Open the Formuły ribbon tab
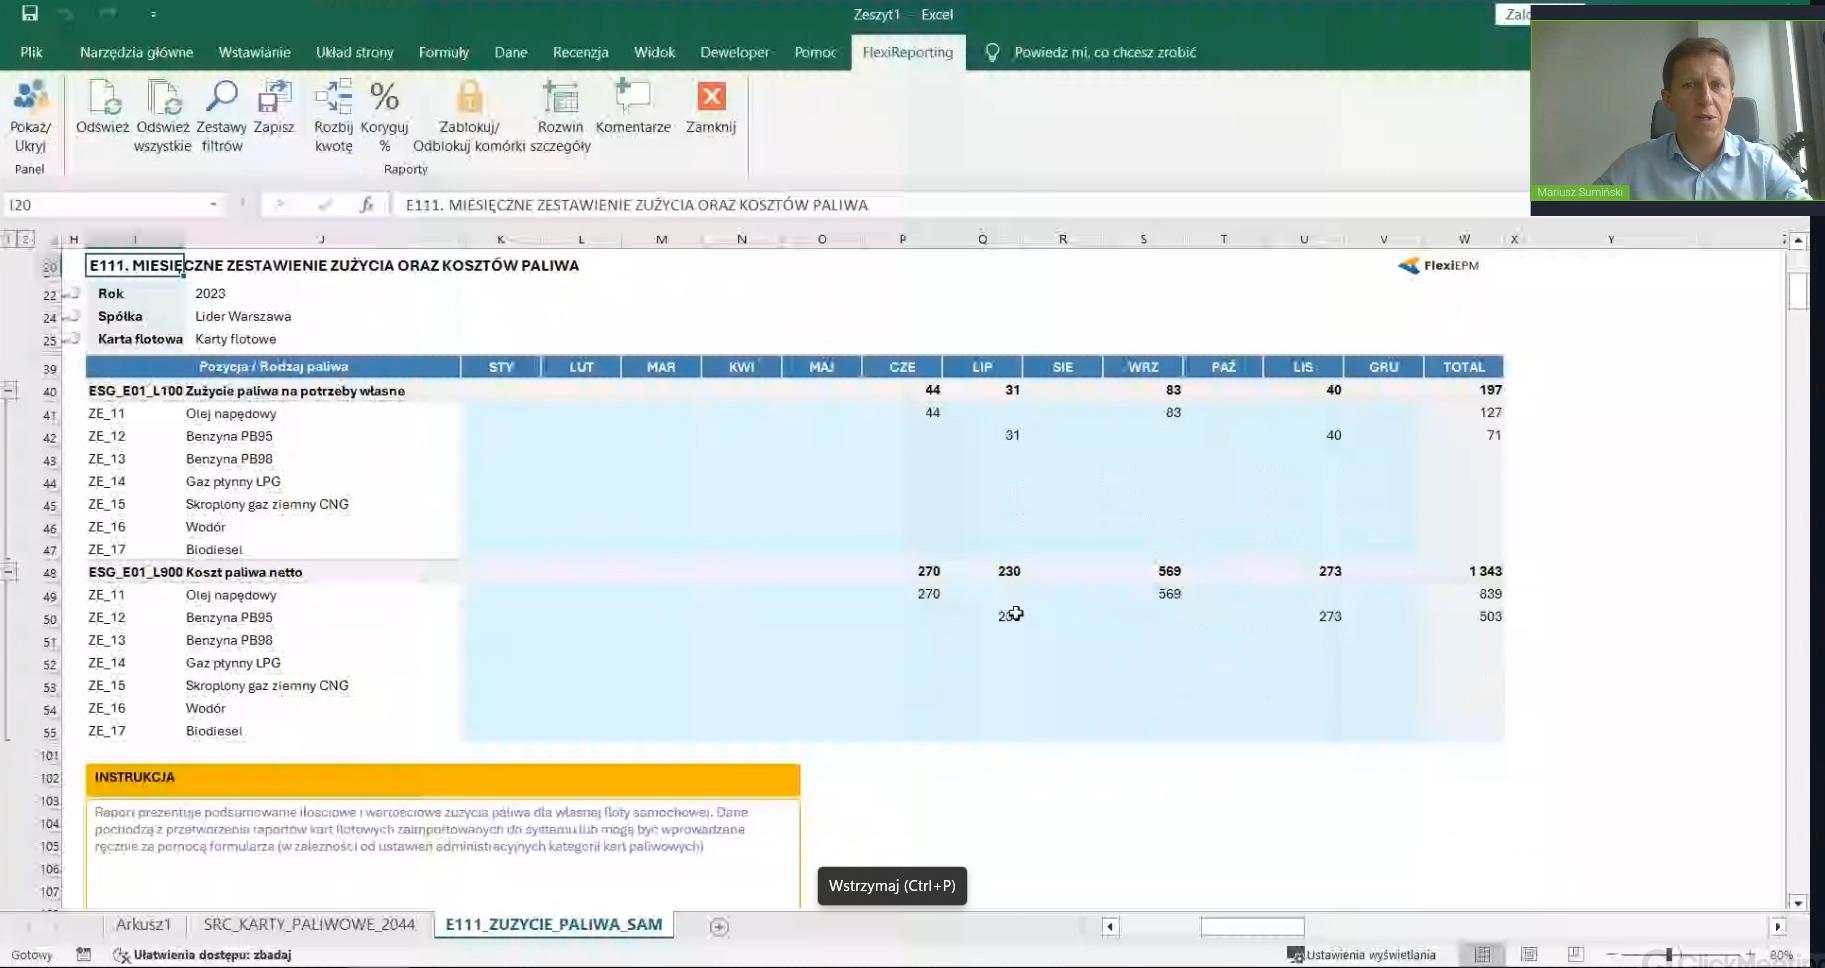Image resolution: width=1825 pixels, height=968 pixels. [443, 52]
